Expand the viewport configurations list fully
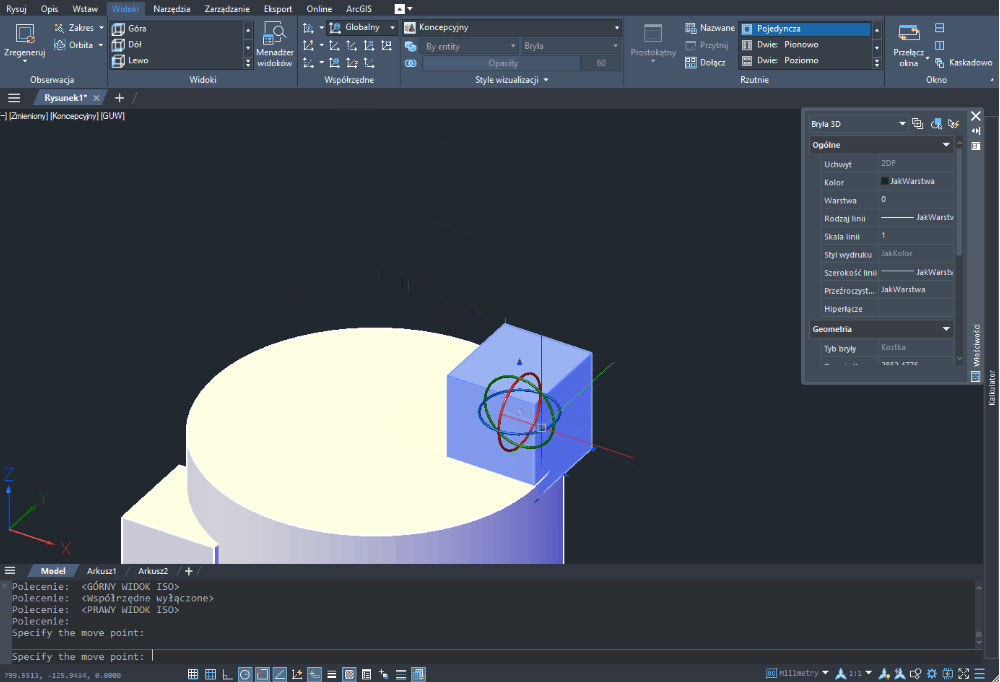 pyautogui.click(x=877, y=63)
